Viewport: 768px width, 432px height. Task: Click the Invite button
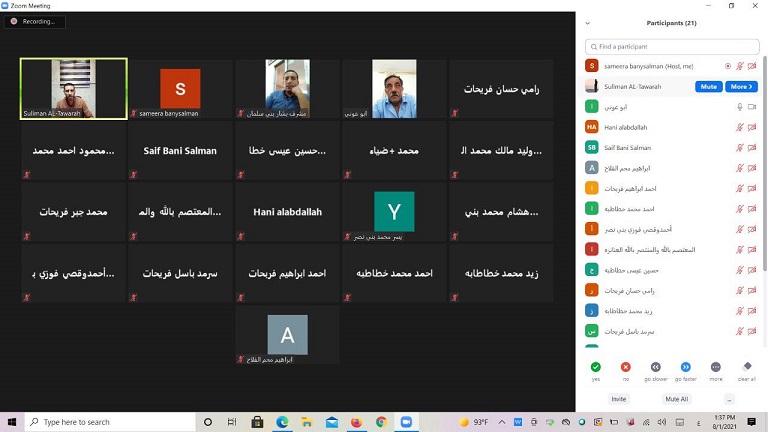[619, 399]
